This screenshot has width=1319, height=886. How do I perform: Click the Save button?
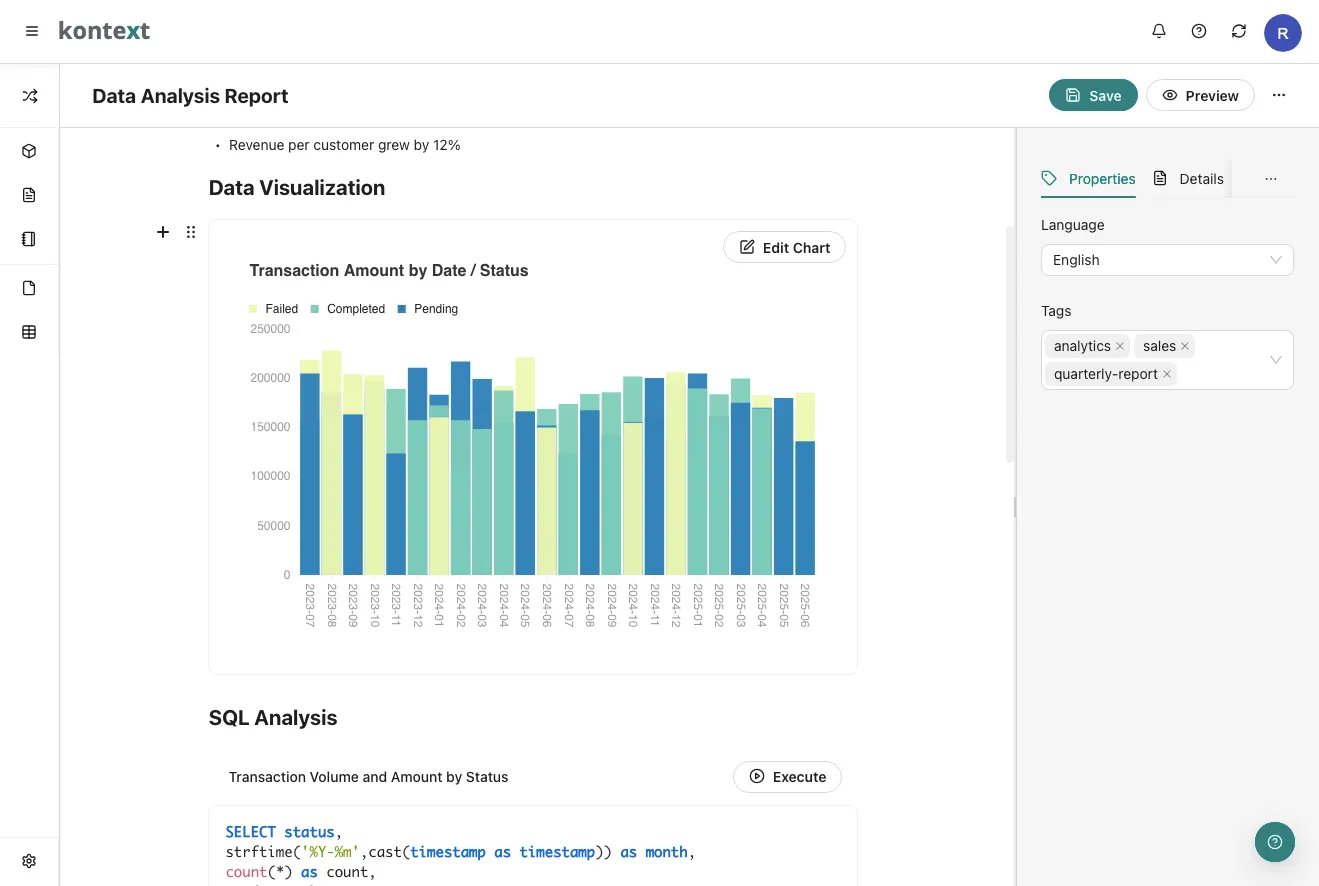[1093, 96]
